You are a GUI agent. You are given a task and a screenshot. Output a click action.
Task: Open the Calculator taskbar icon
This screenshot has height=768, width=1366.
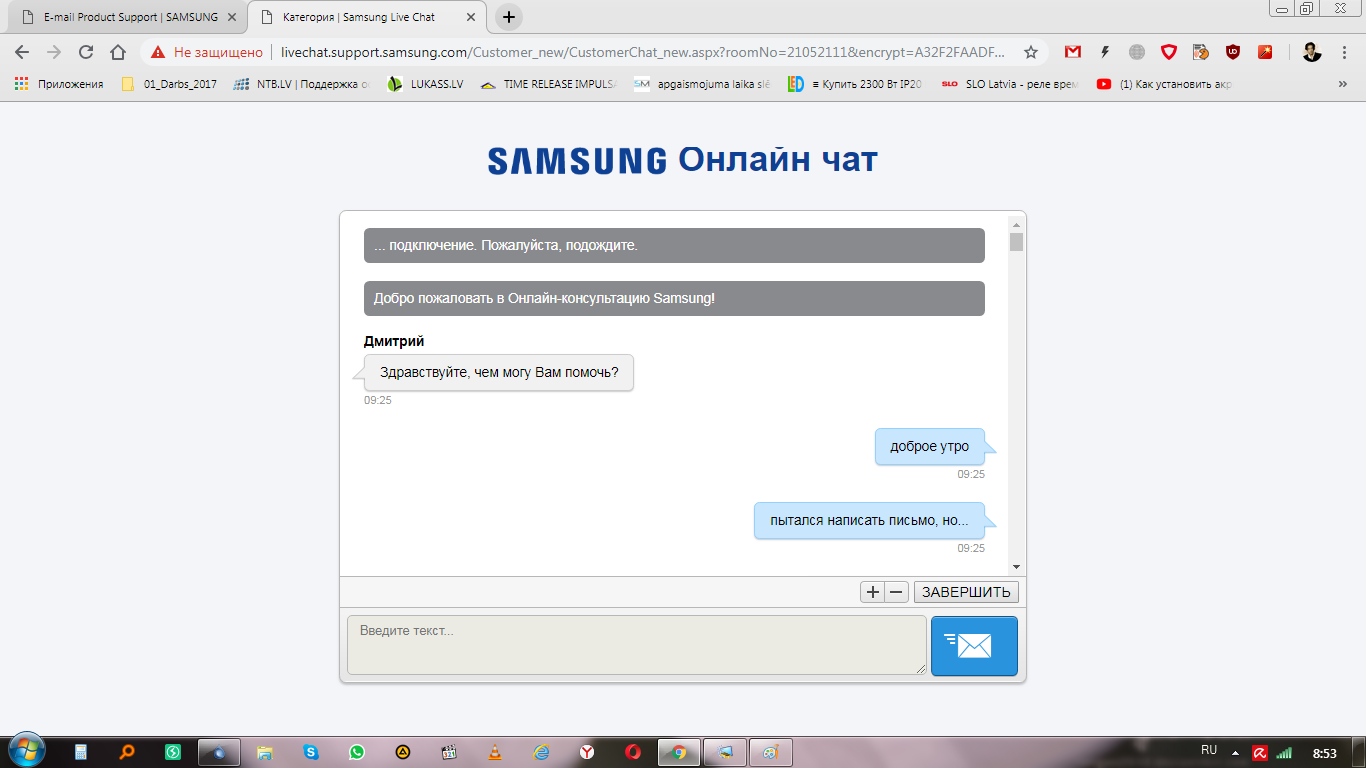pyautogui.click(x=81, y=752)
